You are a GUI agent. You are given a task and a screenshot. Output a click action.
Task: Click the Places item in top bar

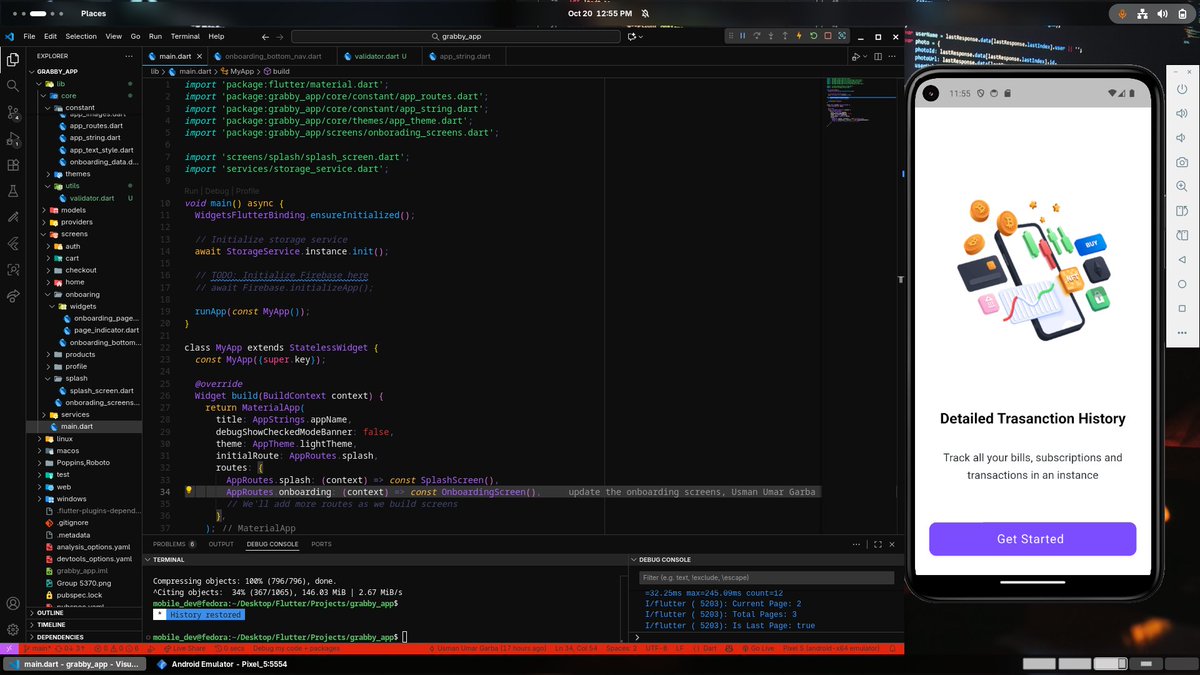(x=93, y=13)
